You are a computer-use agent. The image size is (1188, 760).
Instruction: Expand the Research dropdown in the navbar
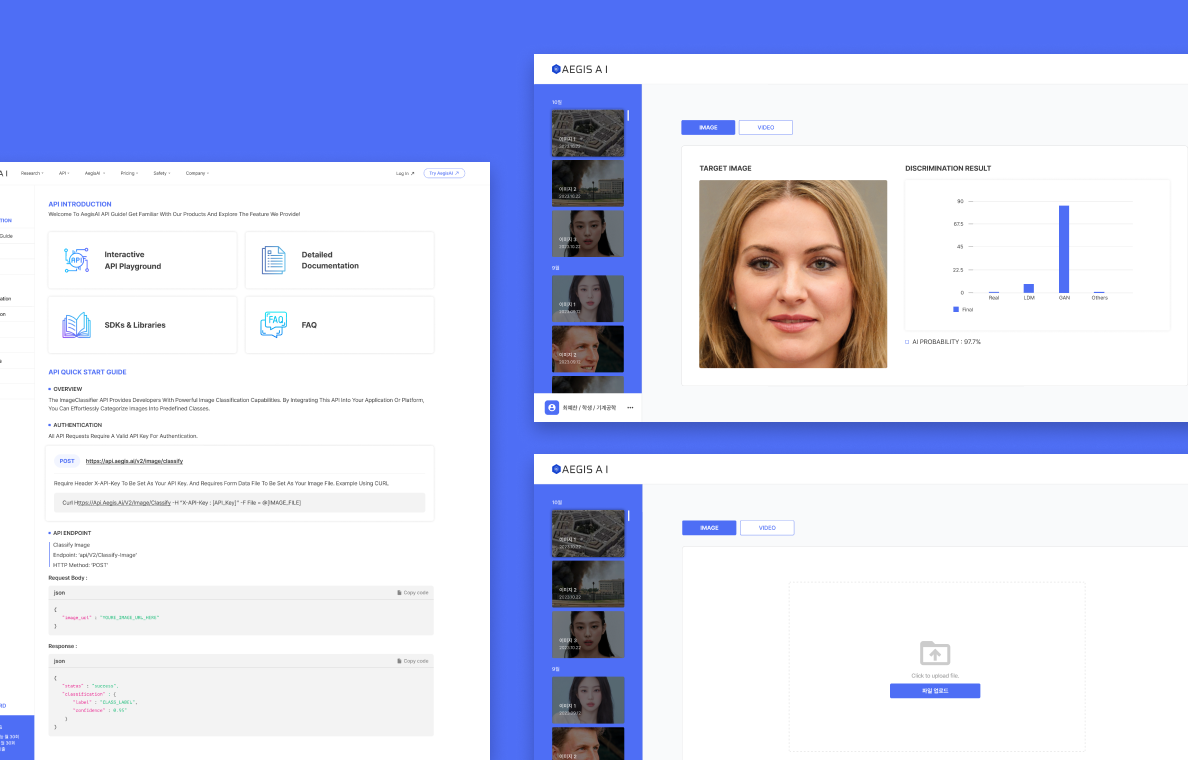(x=32, y=173)
